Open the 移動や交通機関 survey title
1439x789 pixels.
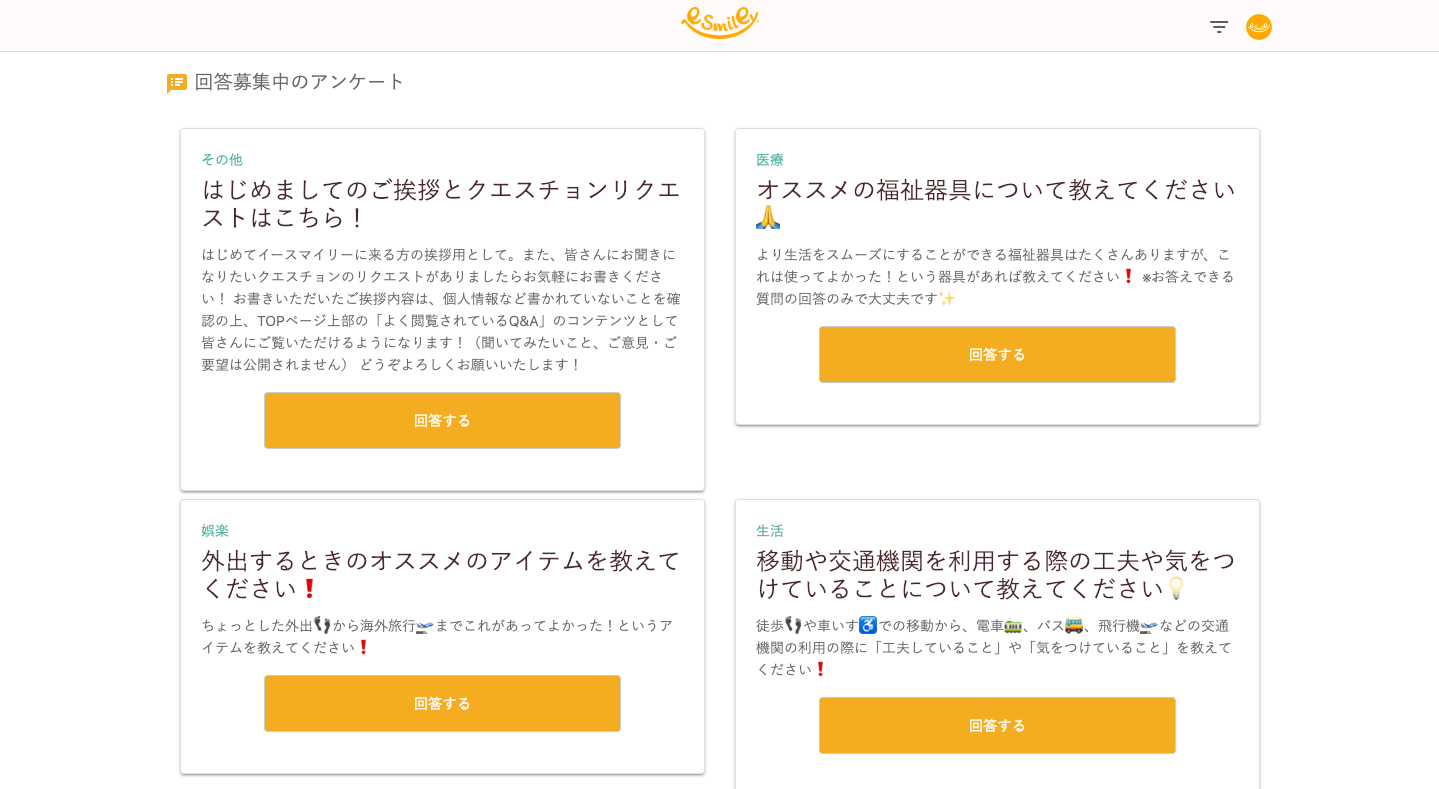995,574
